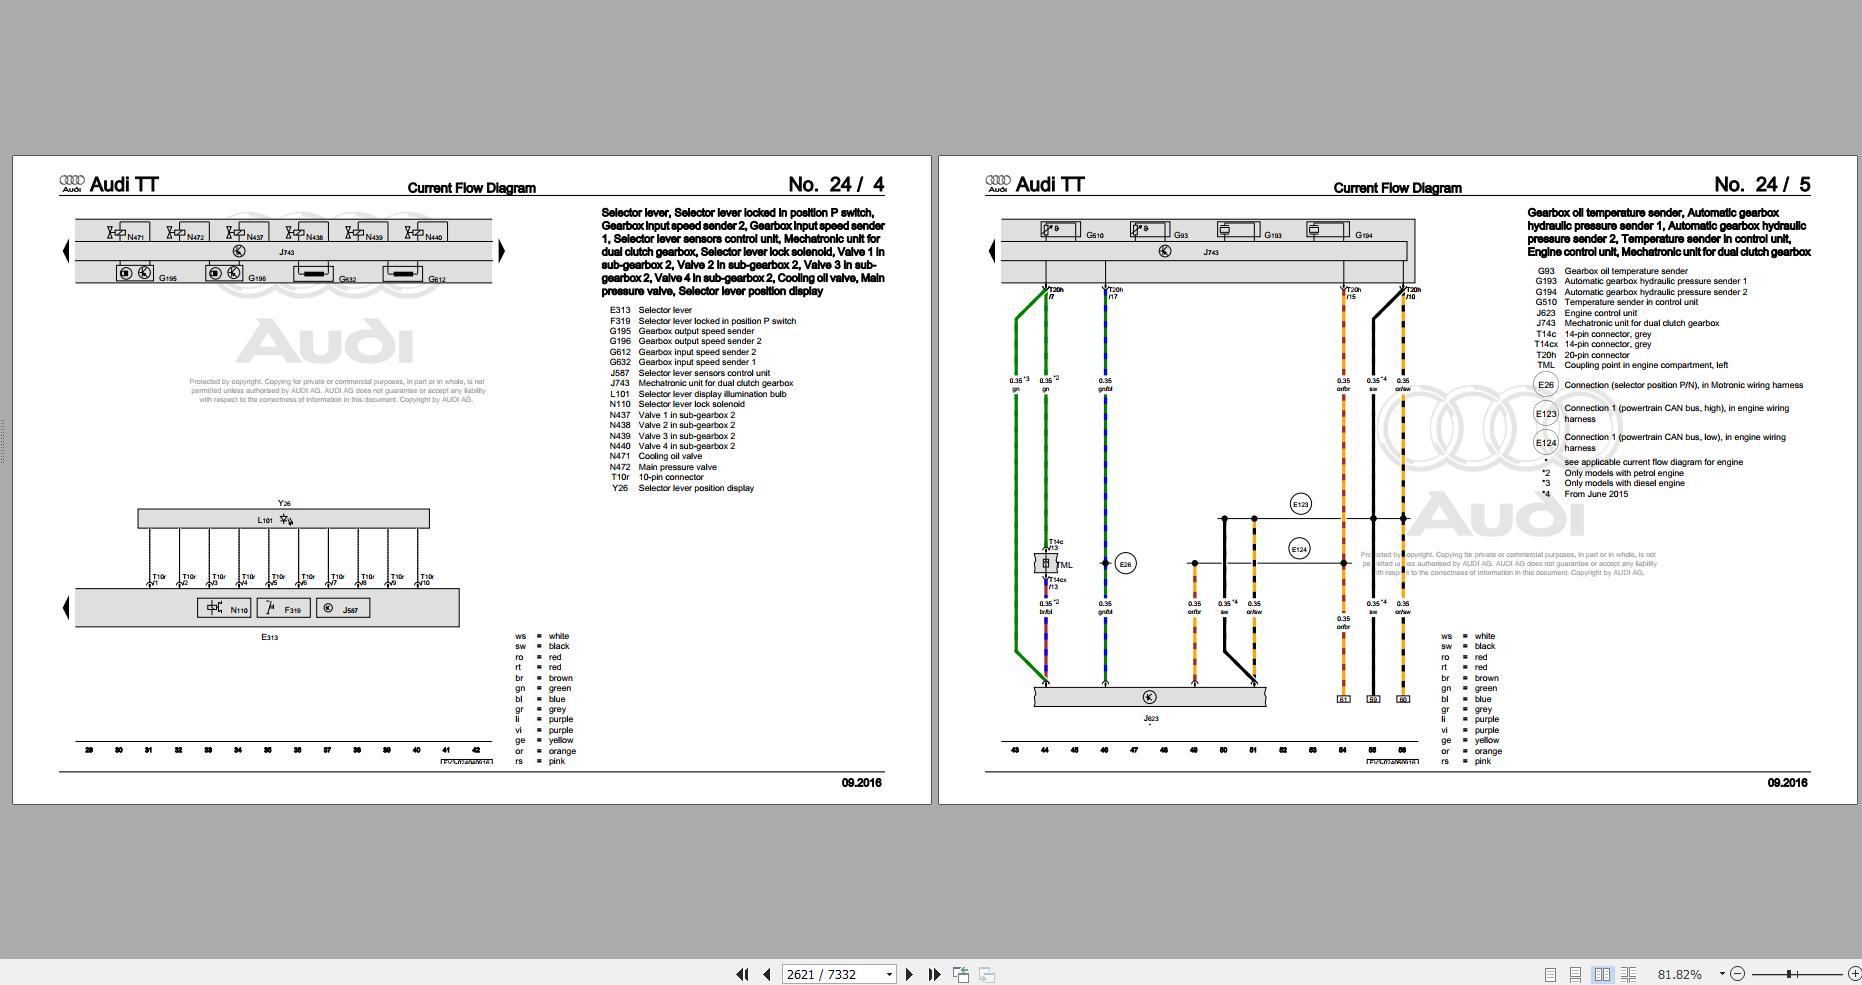Switch to single page view
Screen dimensions: 1862x985
(x=1550, y=974)
